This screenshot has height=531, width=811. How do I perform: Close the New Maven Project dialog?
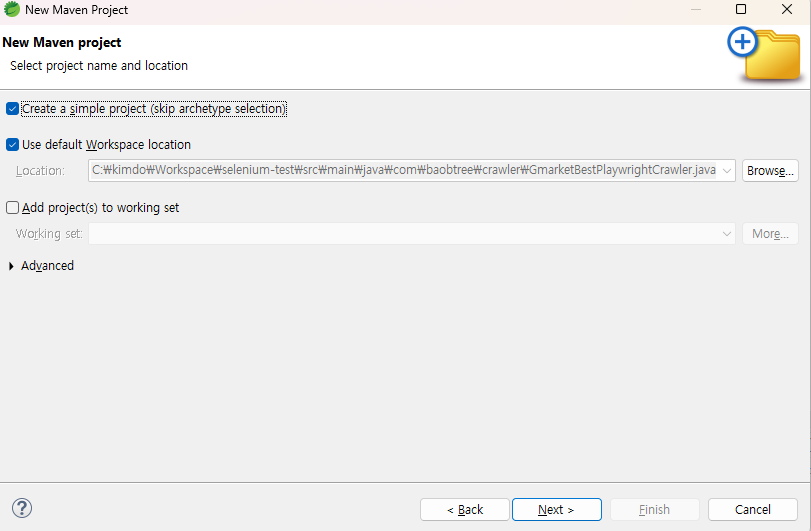[x=787, y=9]
